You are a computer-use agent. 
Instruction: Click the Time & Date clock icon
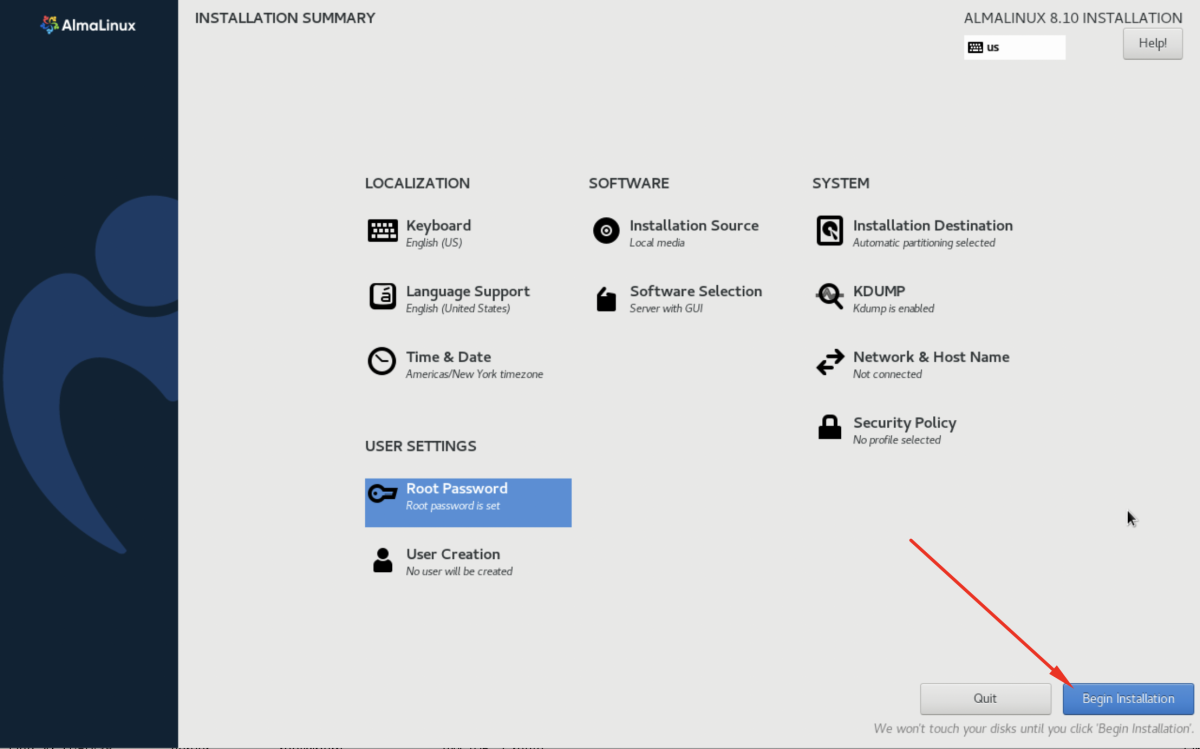(382, 362)
